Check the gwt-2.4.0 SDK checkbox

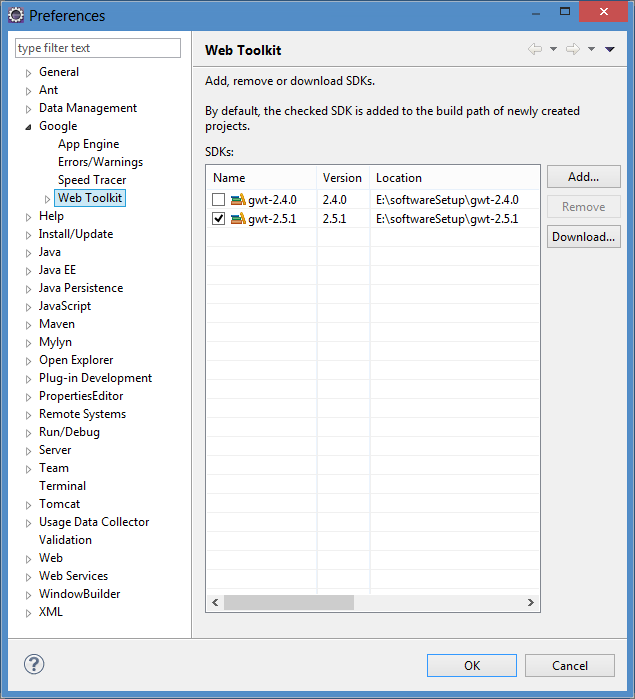[x=219, y=199]
